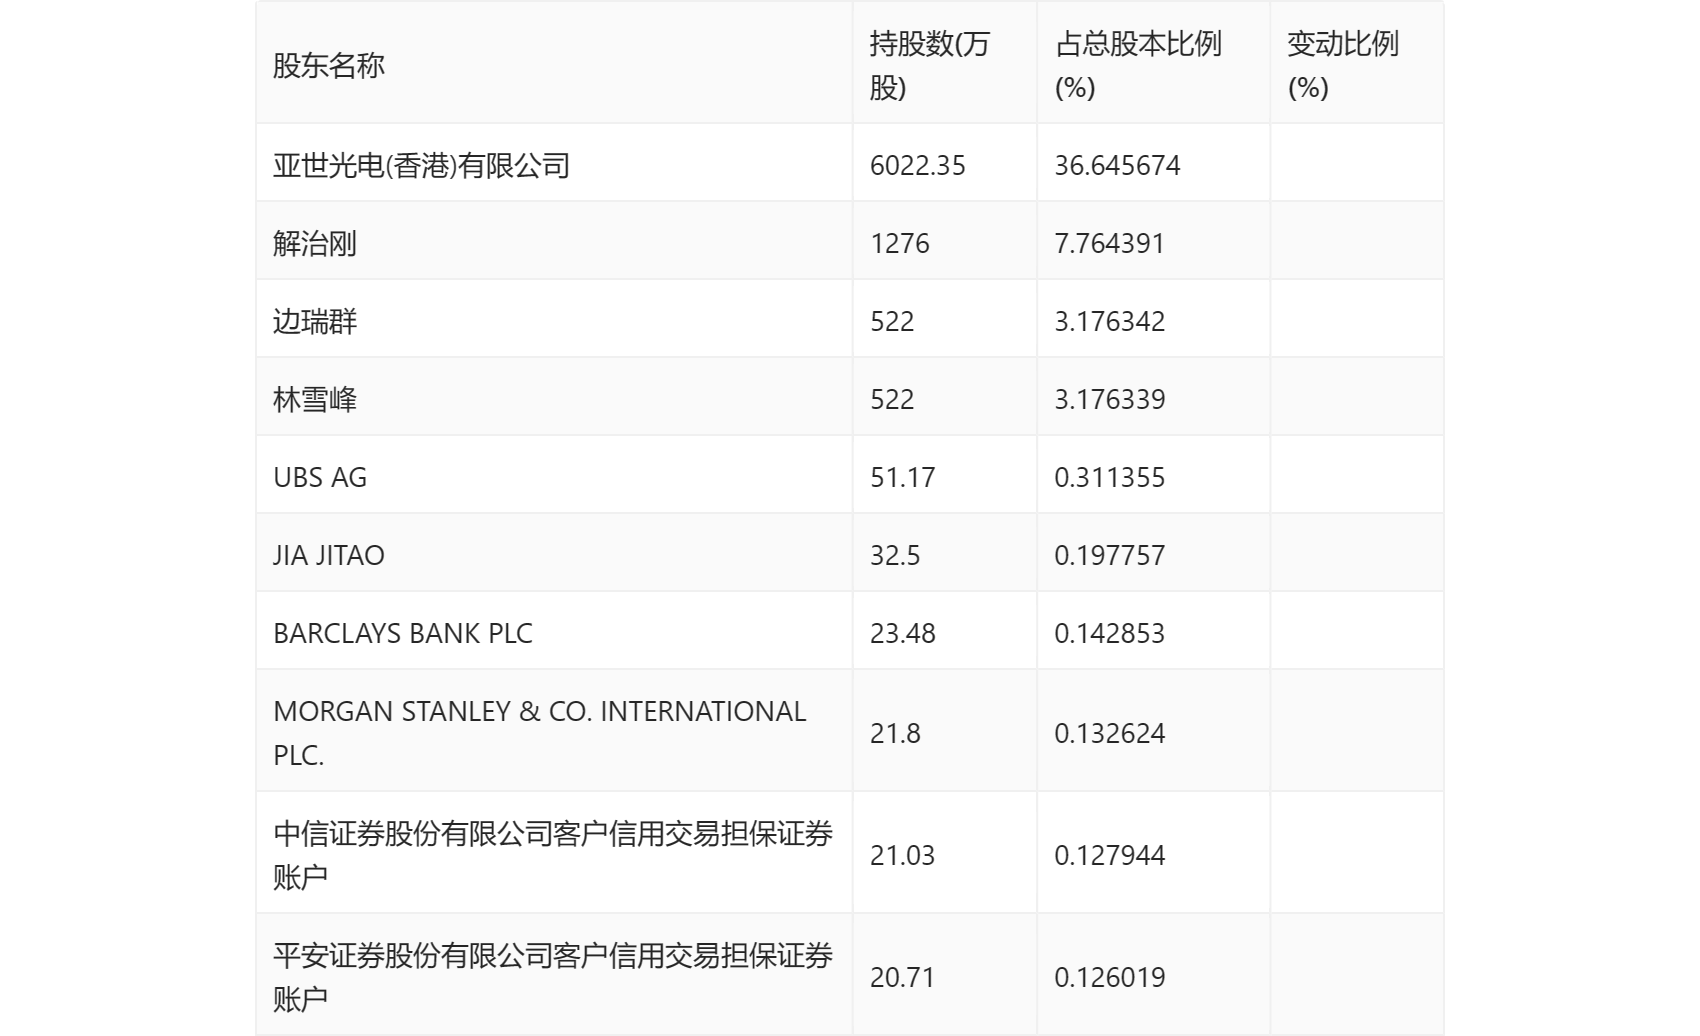Select the percentage 0.142853
1700x1036 pixels.
click(1109, 633)
